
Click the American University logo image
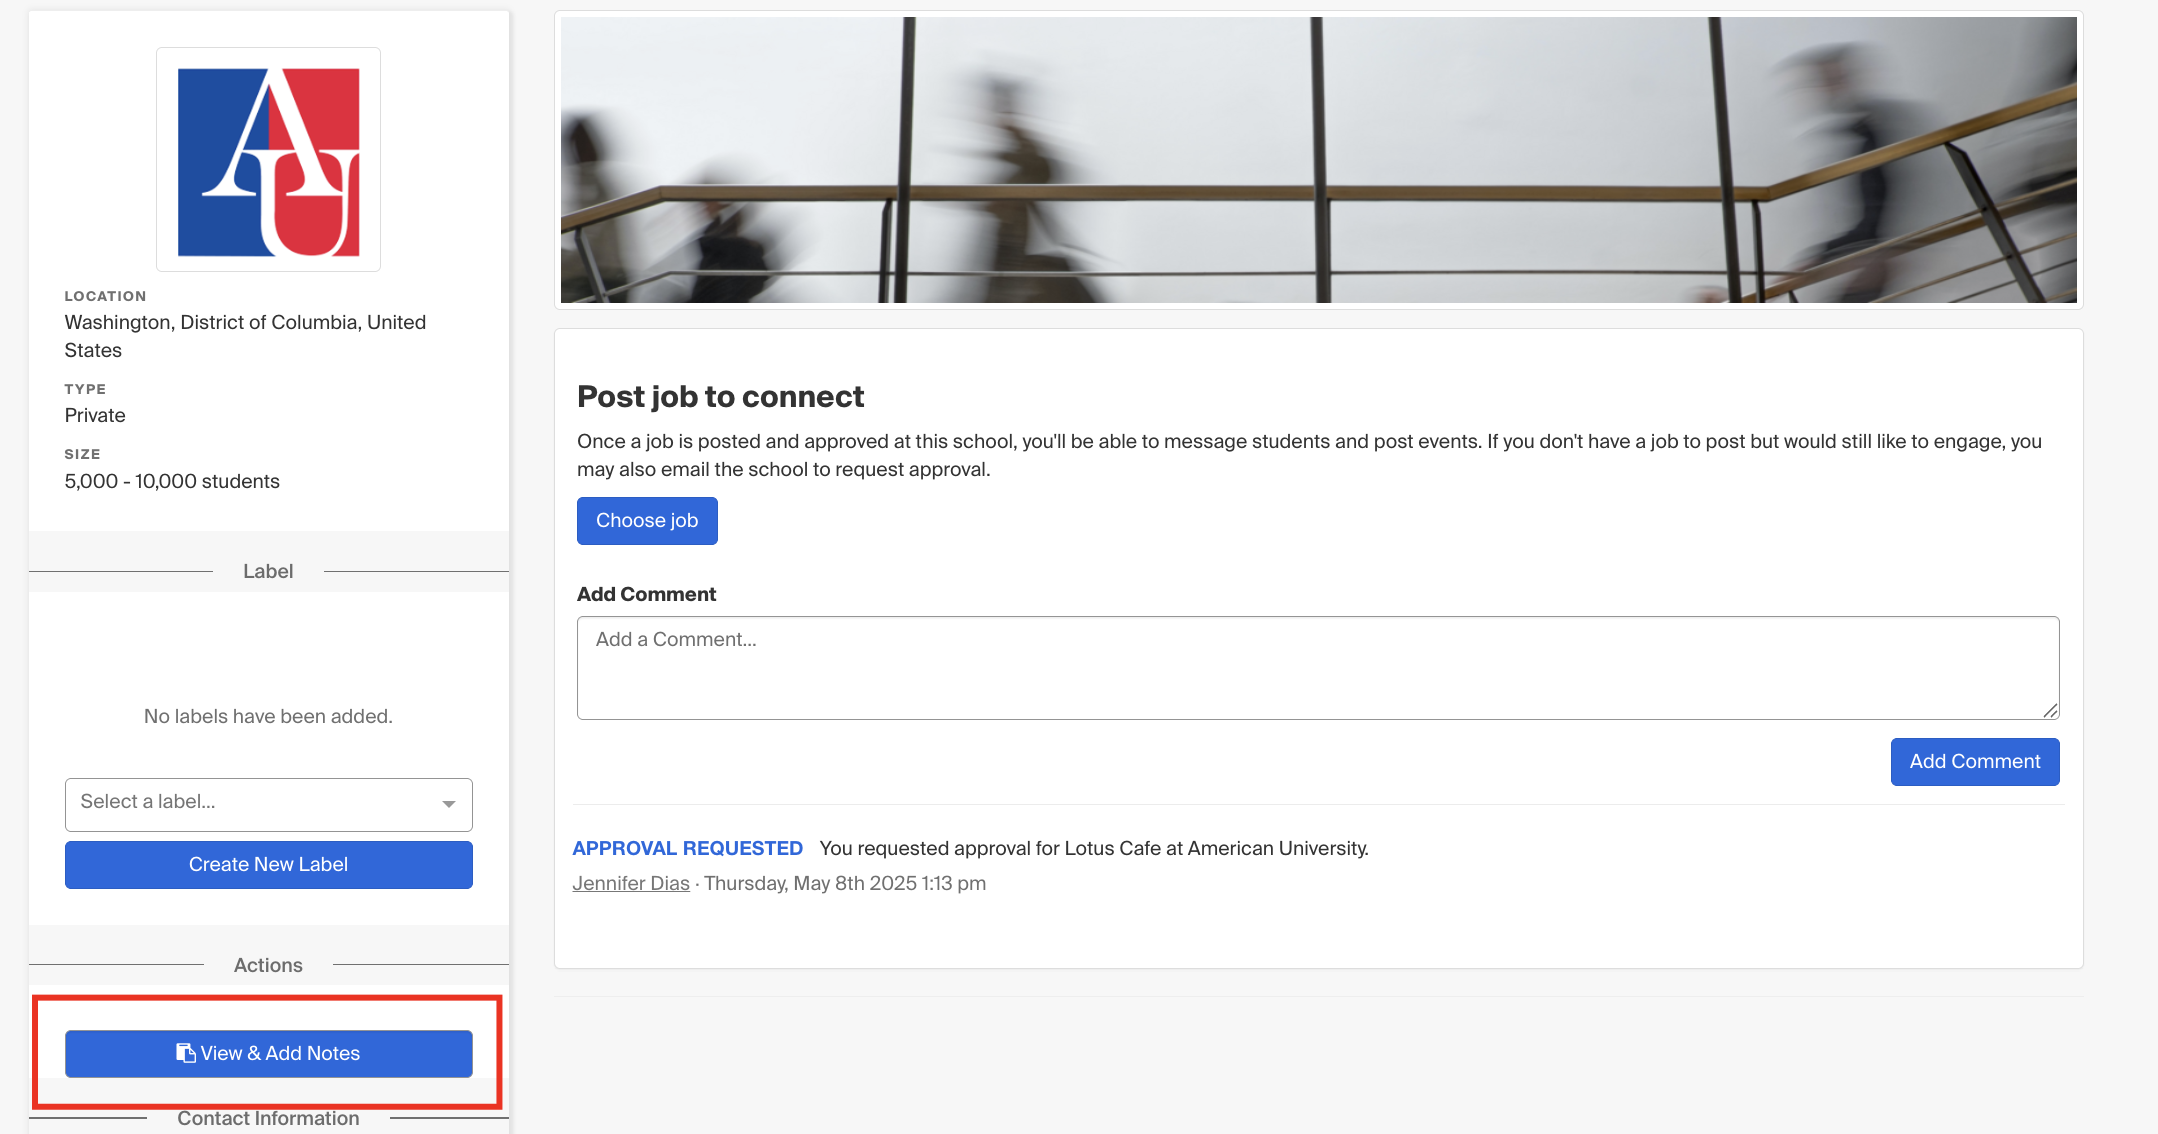pos(268,160)
